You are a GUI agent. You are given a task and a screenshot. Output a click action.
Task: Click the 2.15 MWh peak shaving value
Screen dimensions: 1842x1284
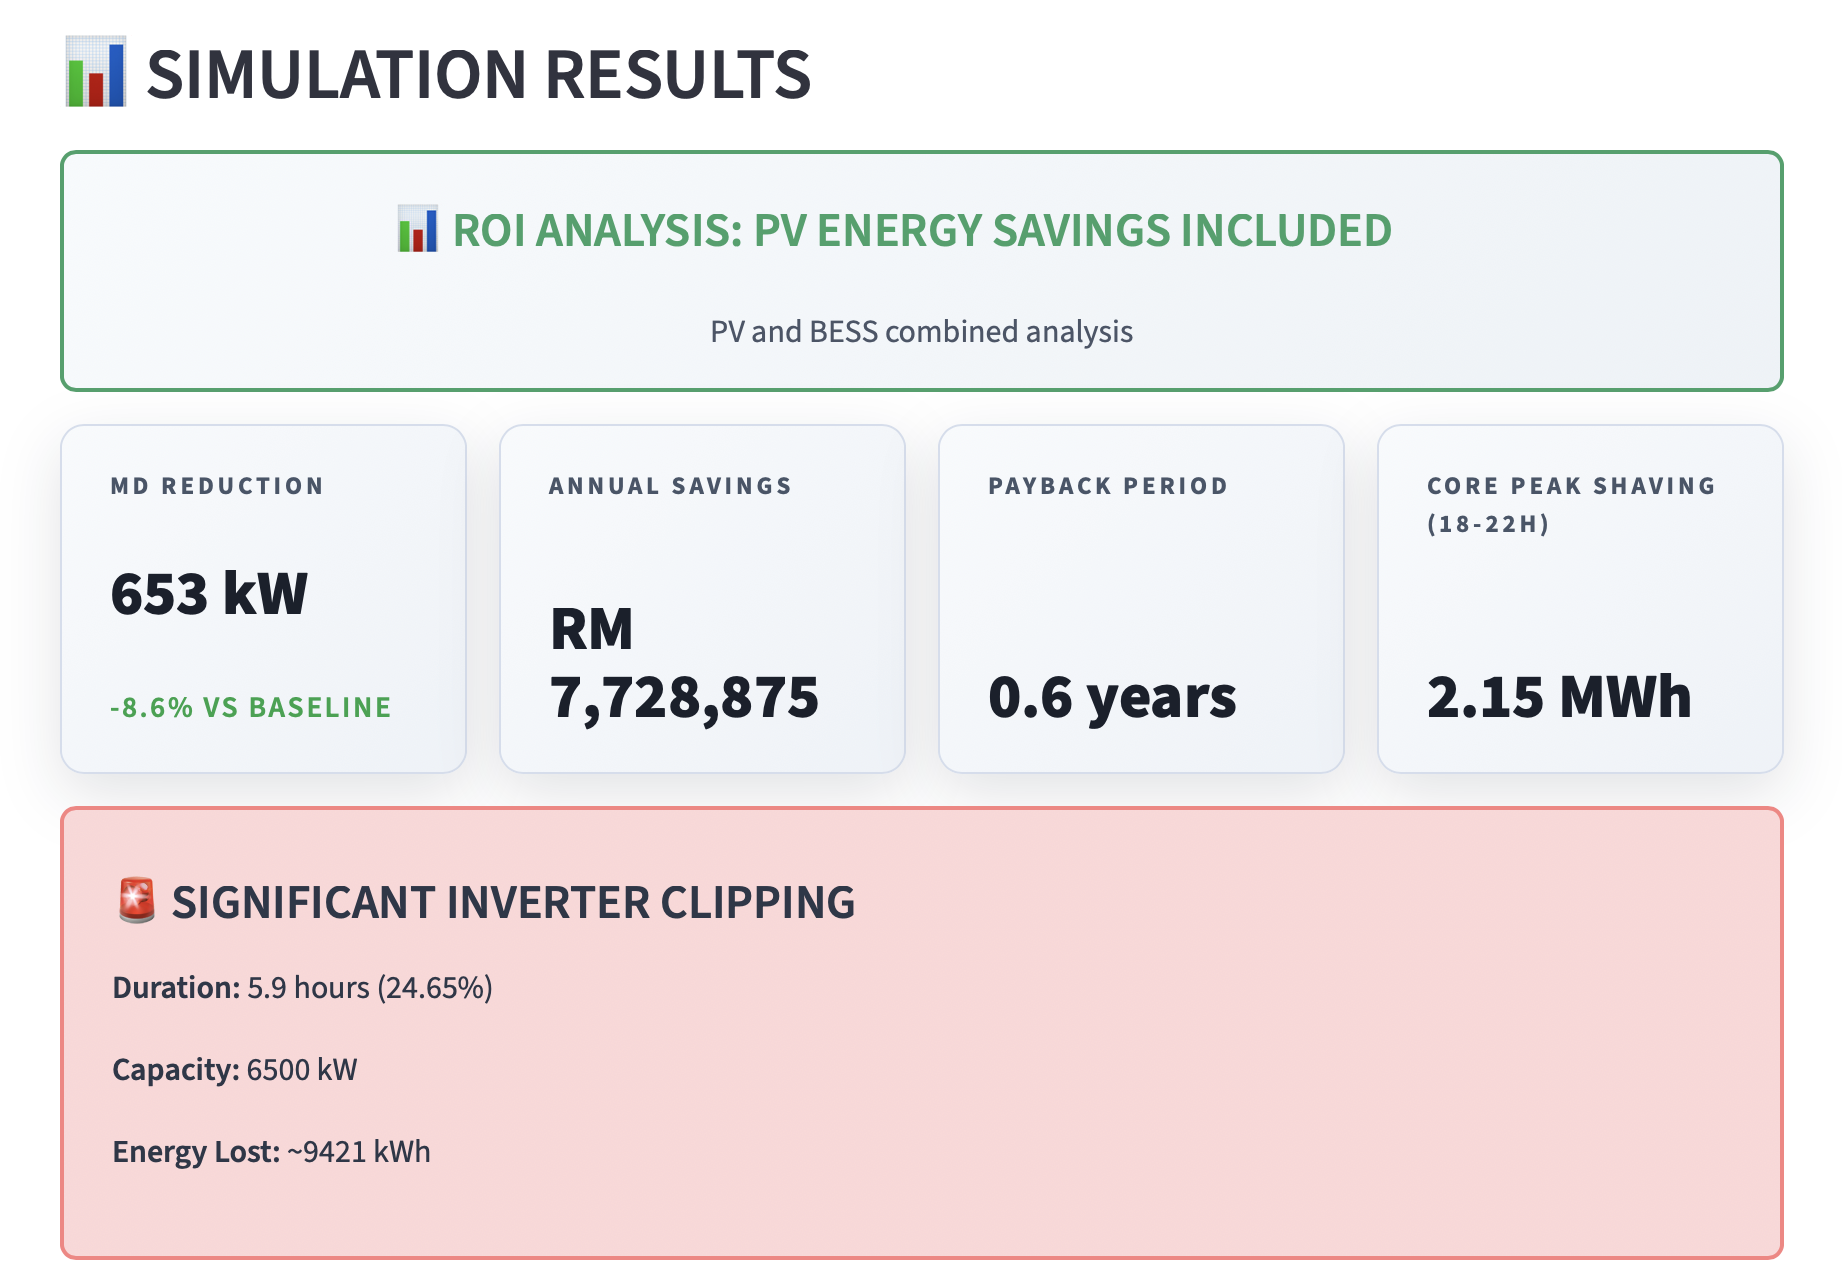click(x=1558, y=695)
